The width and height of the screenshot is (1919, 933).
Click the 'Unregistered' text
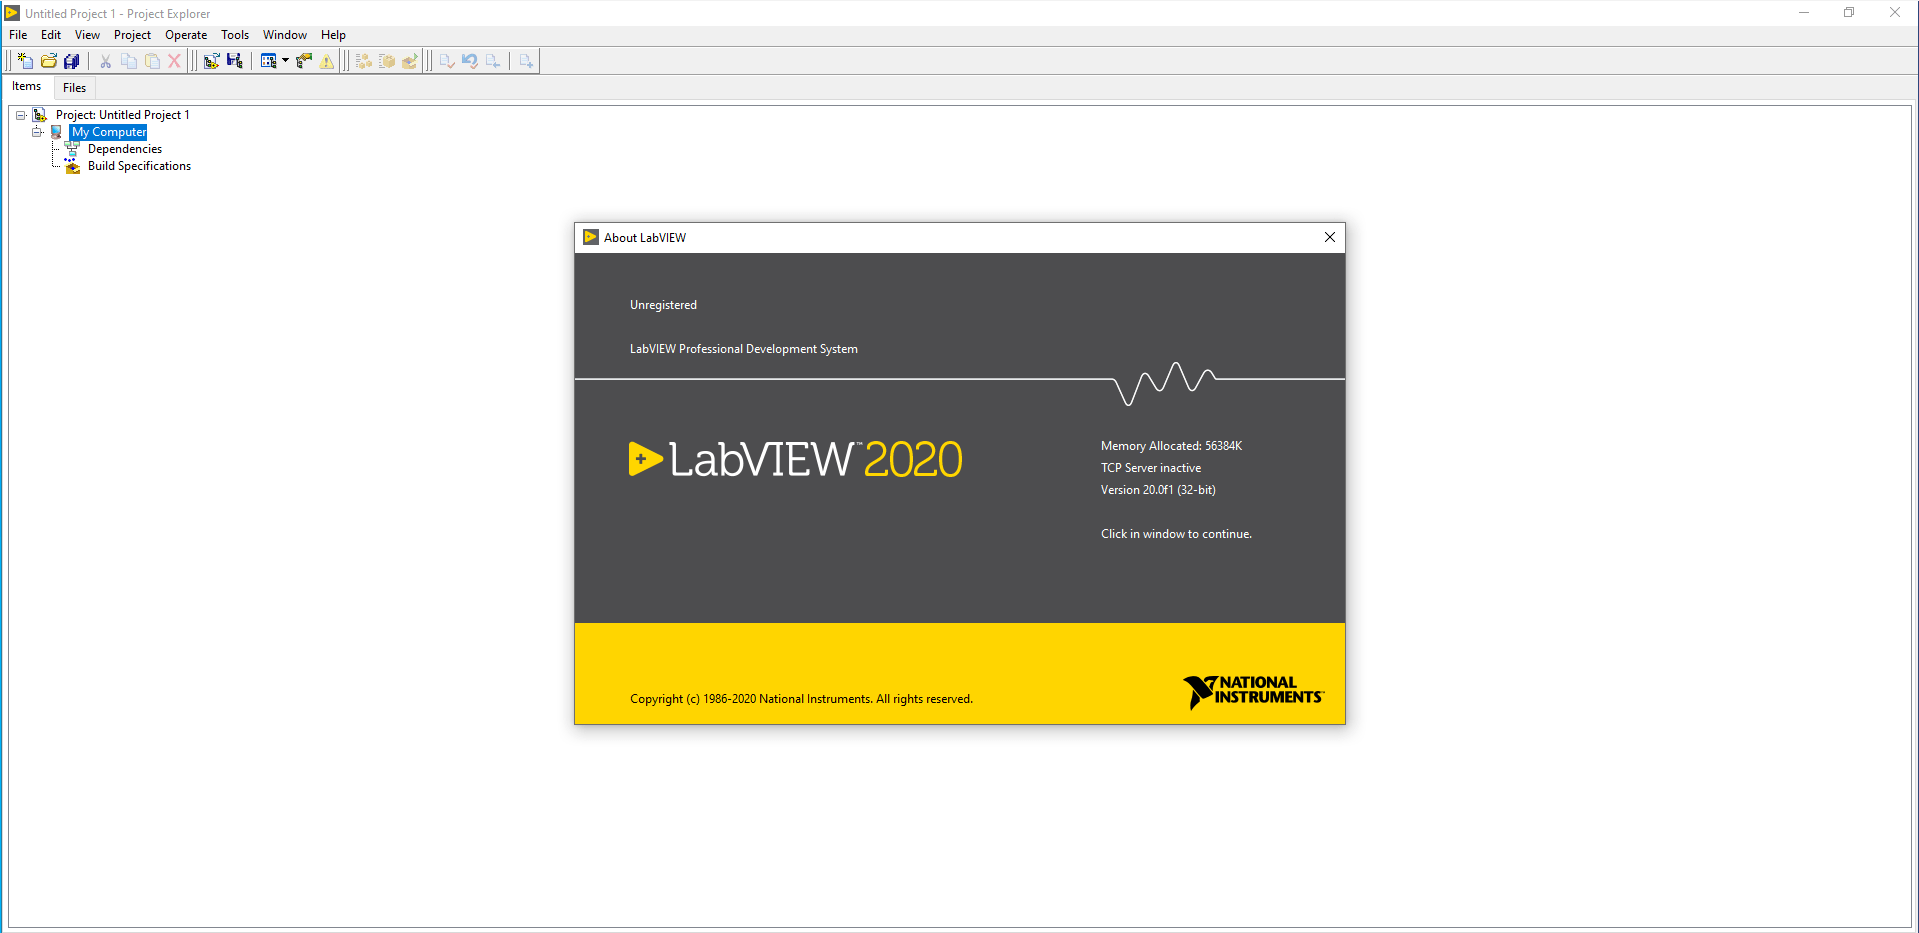click(x=663, y=305)
